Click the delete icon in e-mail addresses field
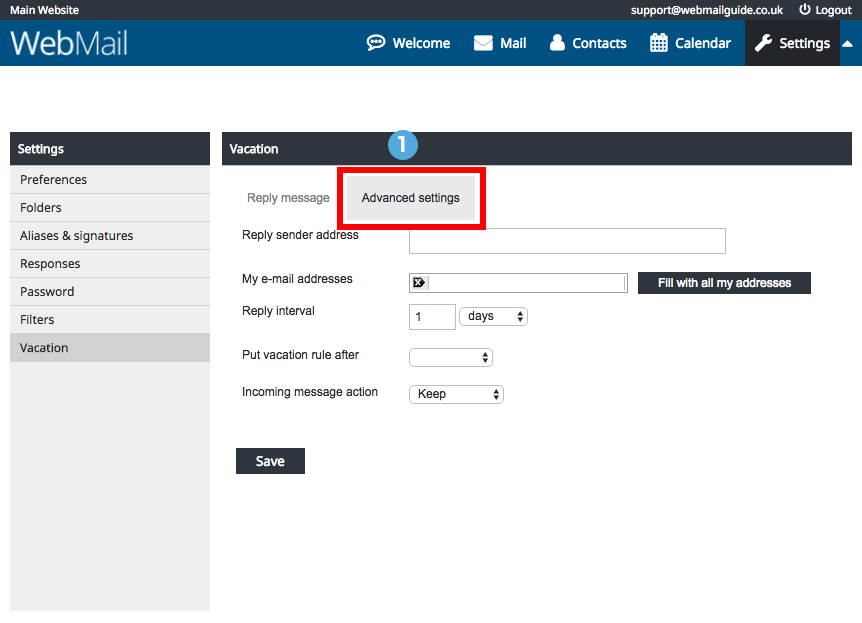 point(419,283)
